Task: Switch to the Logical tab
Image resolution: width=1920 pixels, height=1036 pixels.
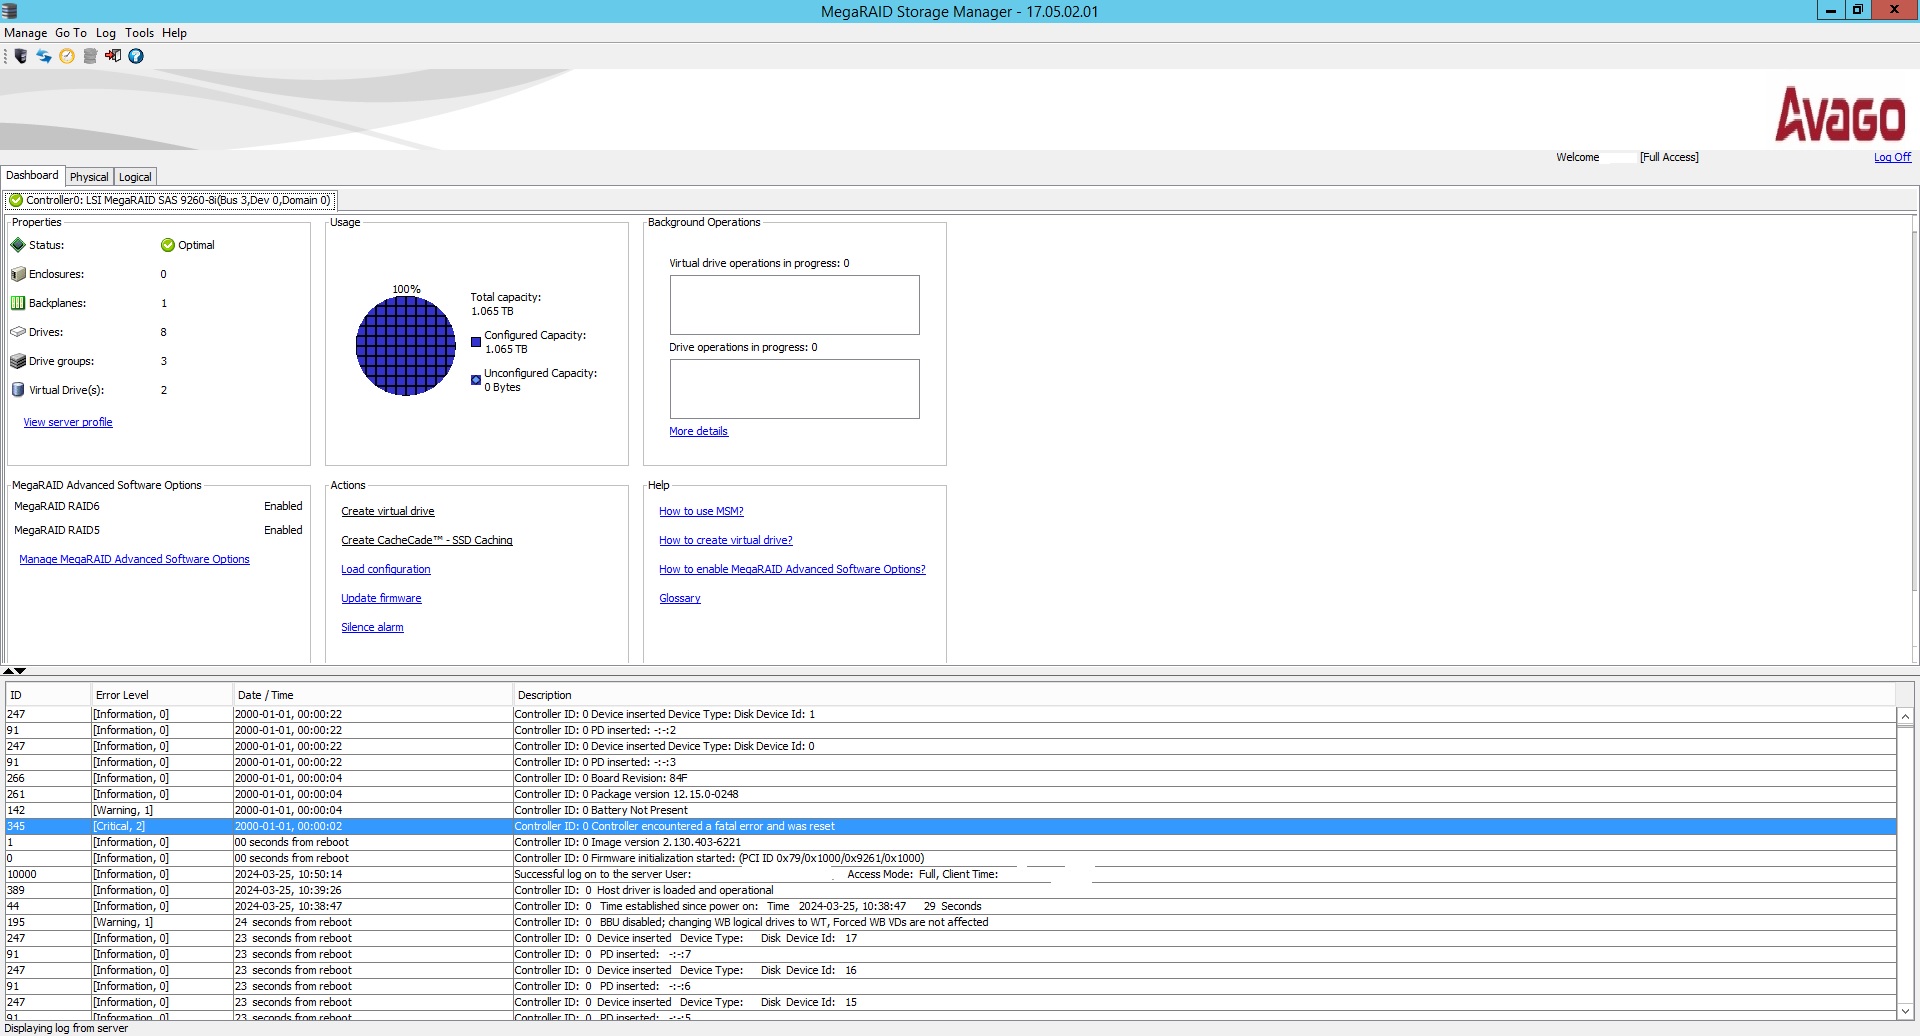Action: [135, 177]
